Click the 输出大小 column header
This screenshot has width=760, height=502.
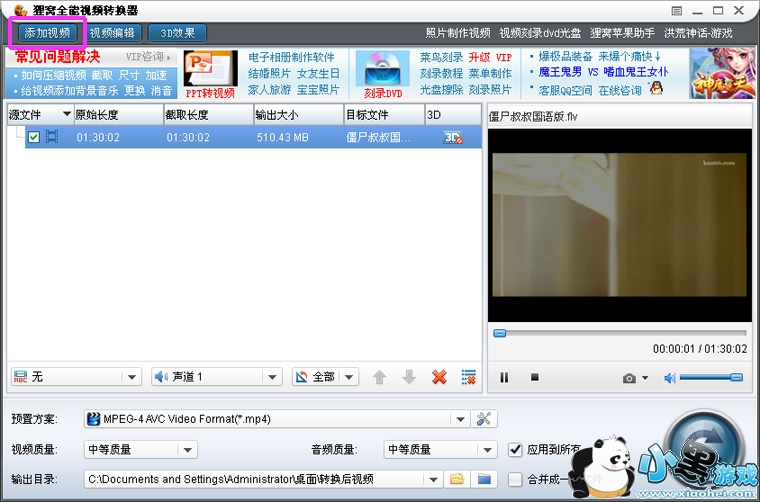click(299, 115)
